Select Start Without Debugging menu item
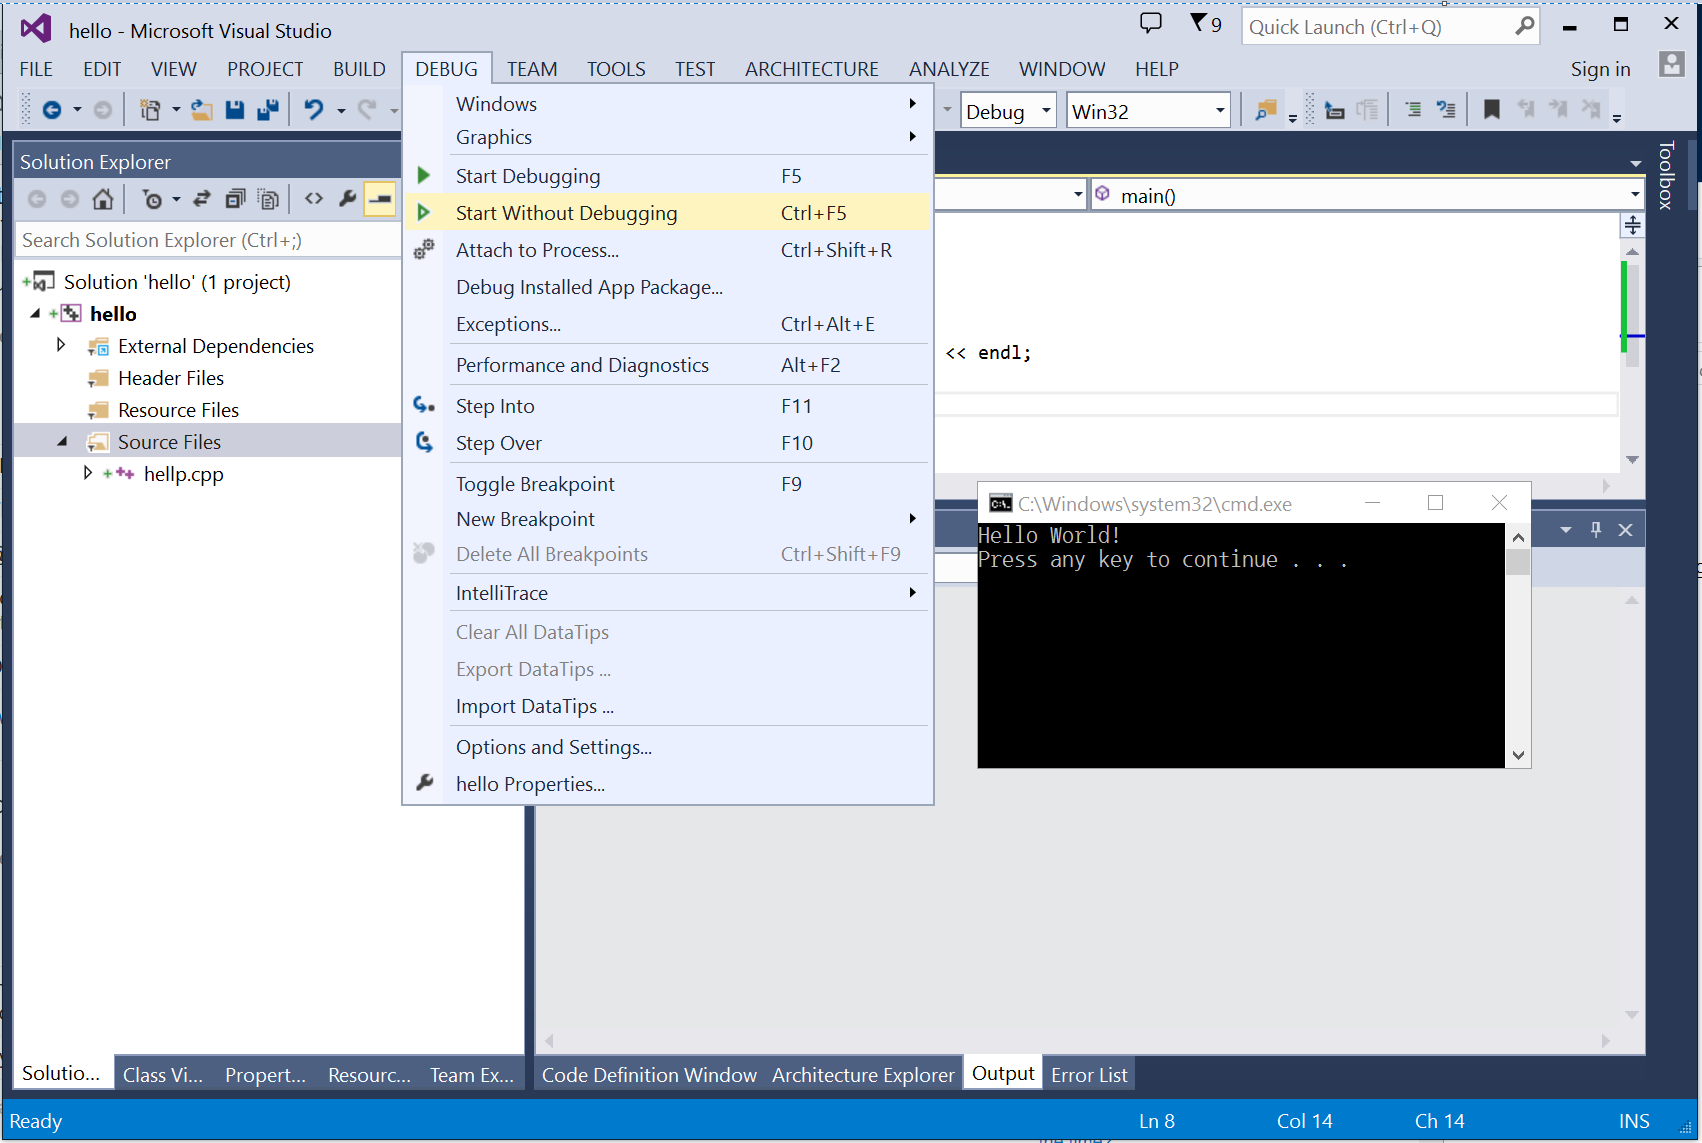 click(x=669, y=213)
